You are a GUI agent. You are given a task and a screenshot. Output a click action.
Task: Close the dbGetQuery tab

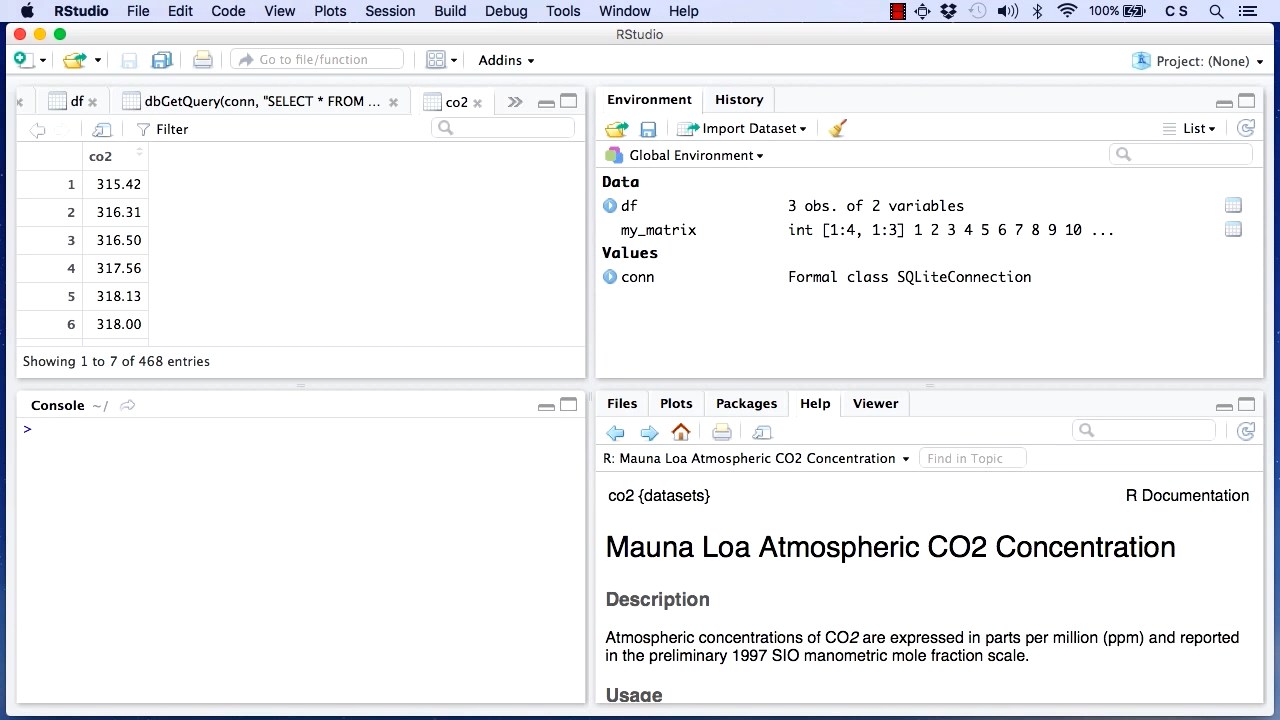click(x=393, y=102)
